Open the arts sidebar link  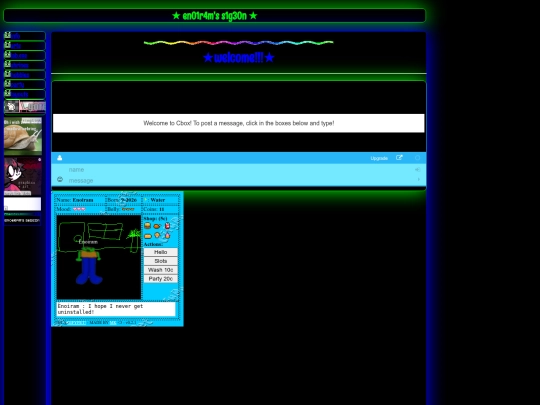24,45
